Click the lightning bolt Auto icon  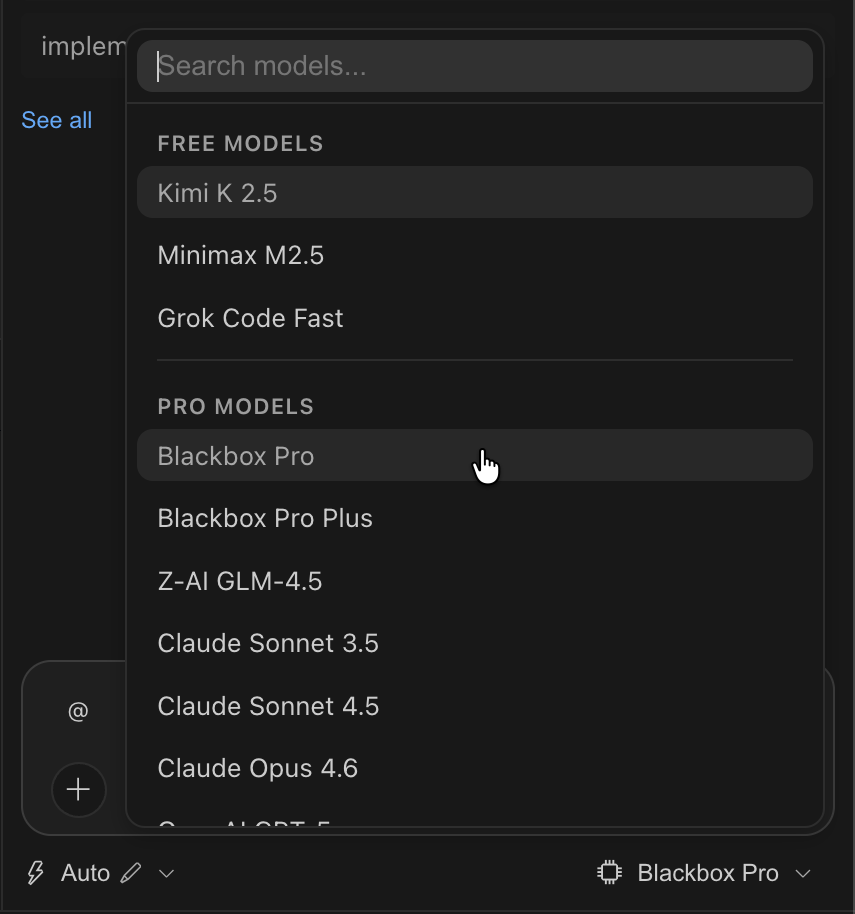tap(36, 873)
